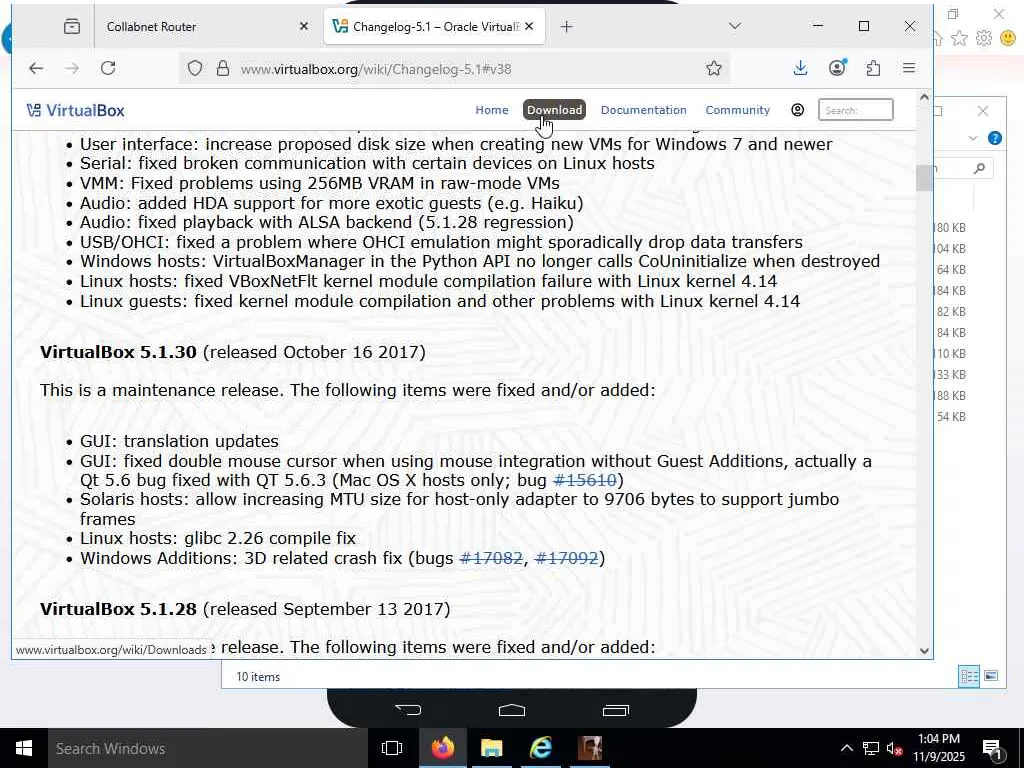
Task: Click page scrollbar up arrow
Action: pyautogui.click(x=924, y=97)
